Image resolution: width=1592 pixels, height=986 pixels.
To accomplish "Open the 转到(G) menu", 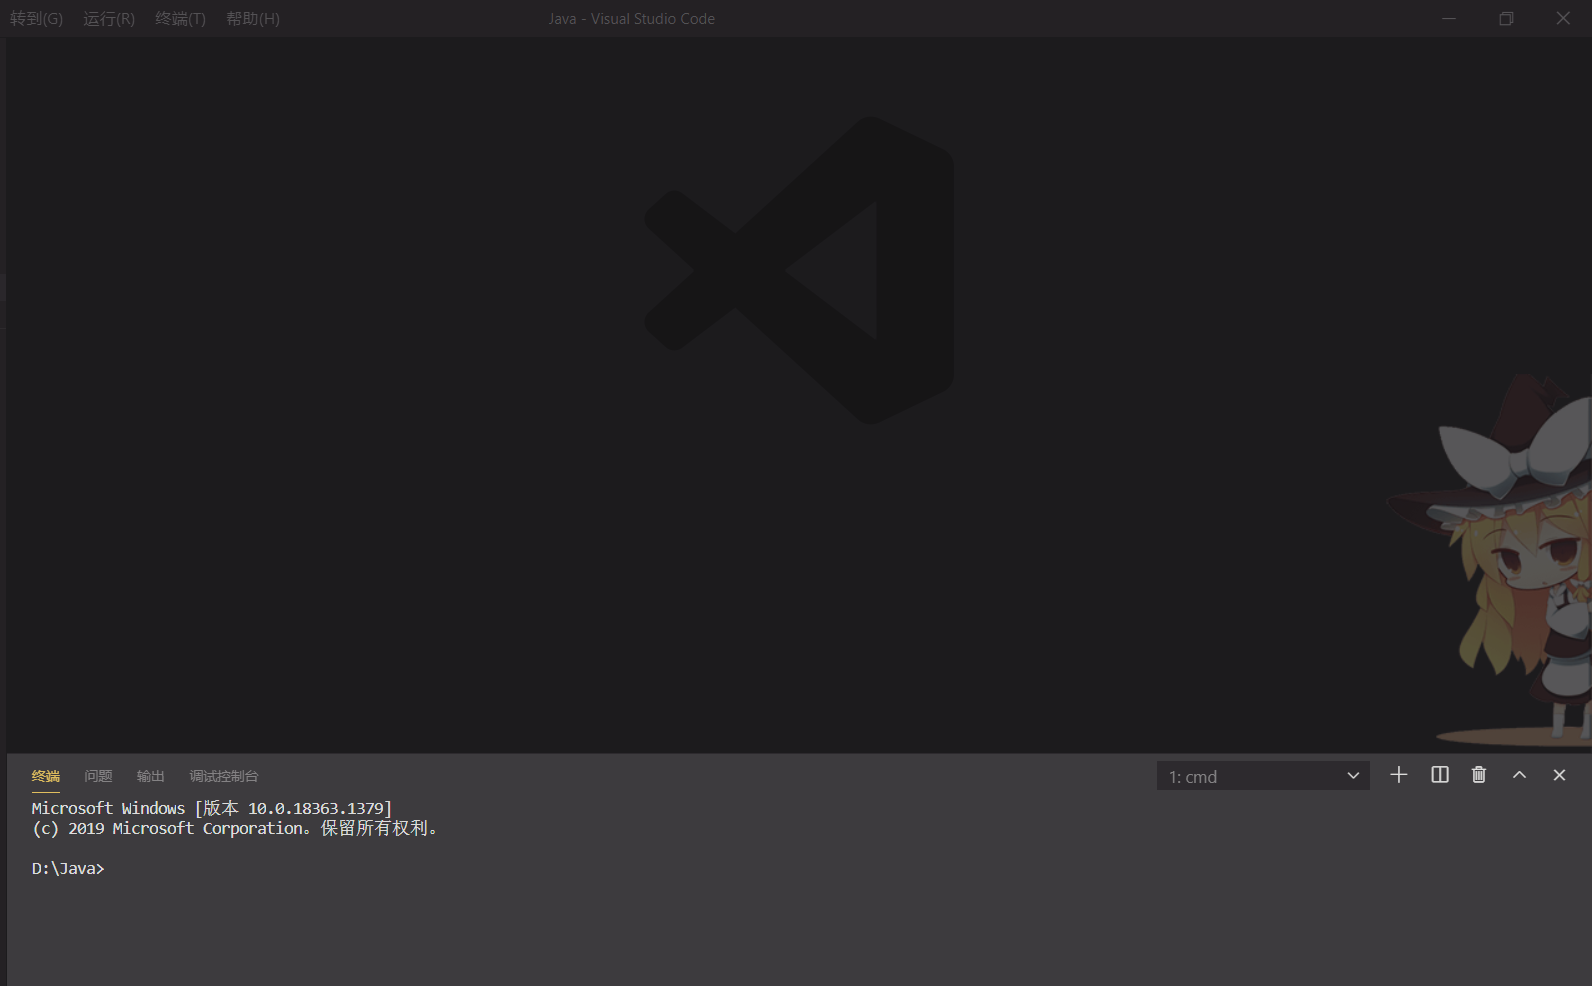I will (36, 19).
